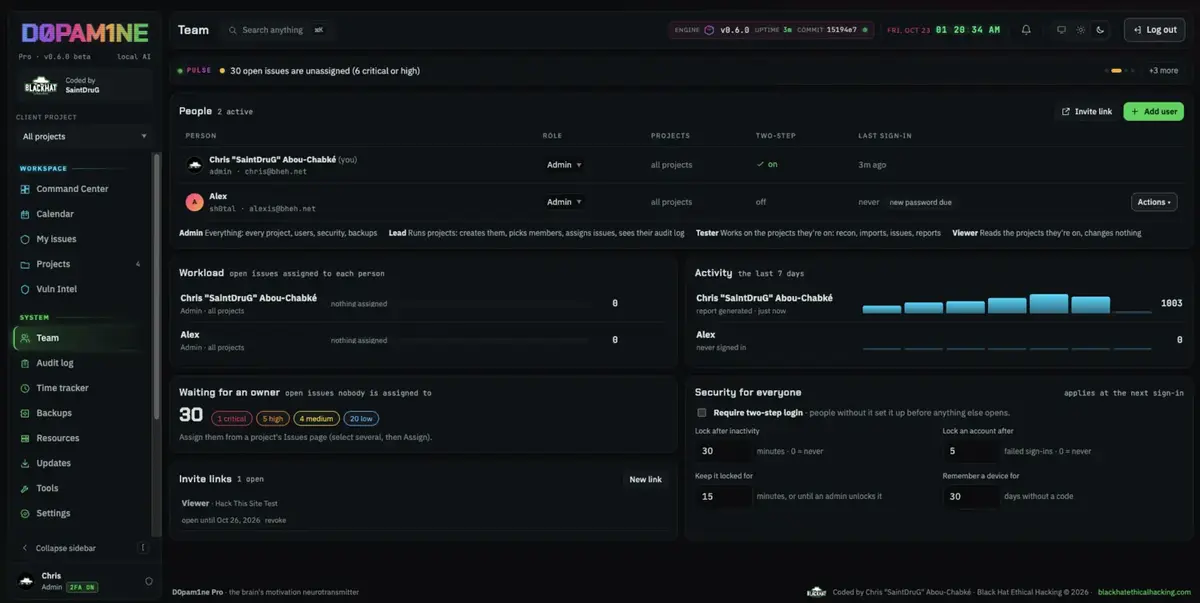Click the circle icon beside Chris's profile footer
This screenshot has width=1200, height=603.
[149, 581]
